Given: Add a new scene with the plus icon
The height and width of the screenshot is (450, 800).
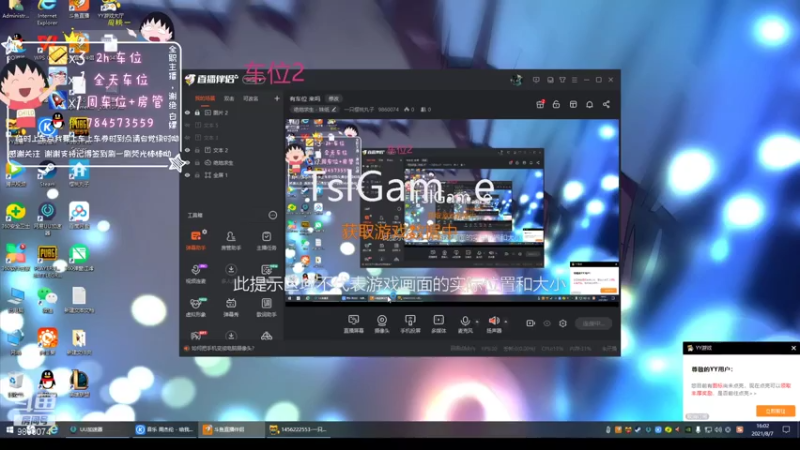Looking at the screenshot, I should 277,98.
